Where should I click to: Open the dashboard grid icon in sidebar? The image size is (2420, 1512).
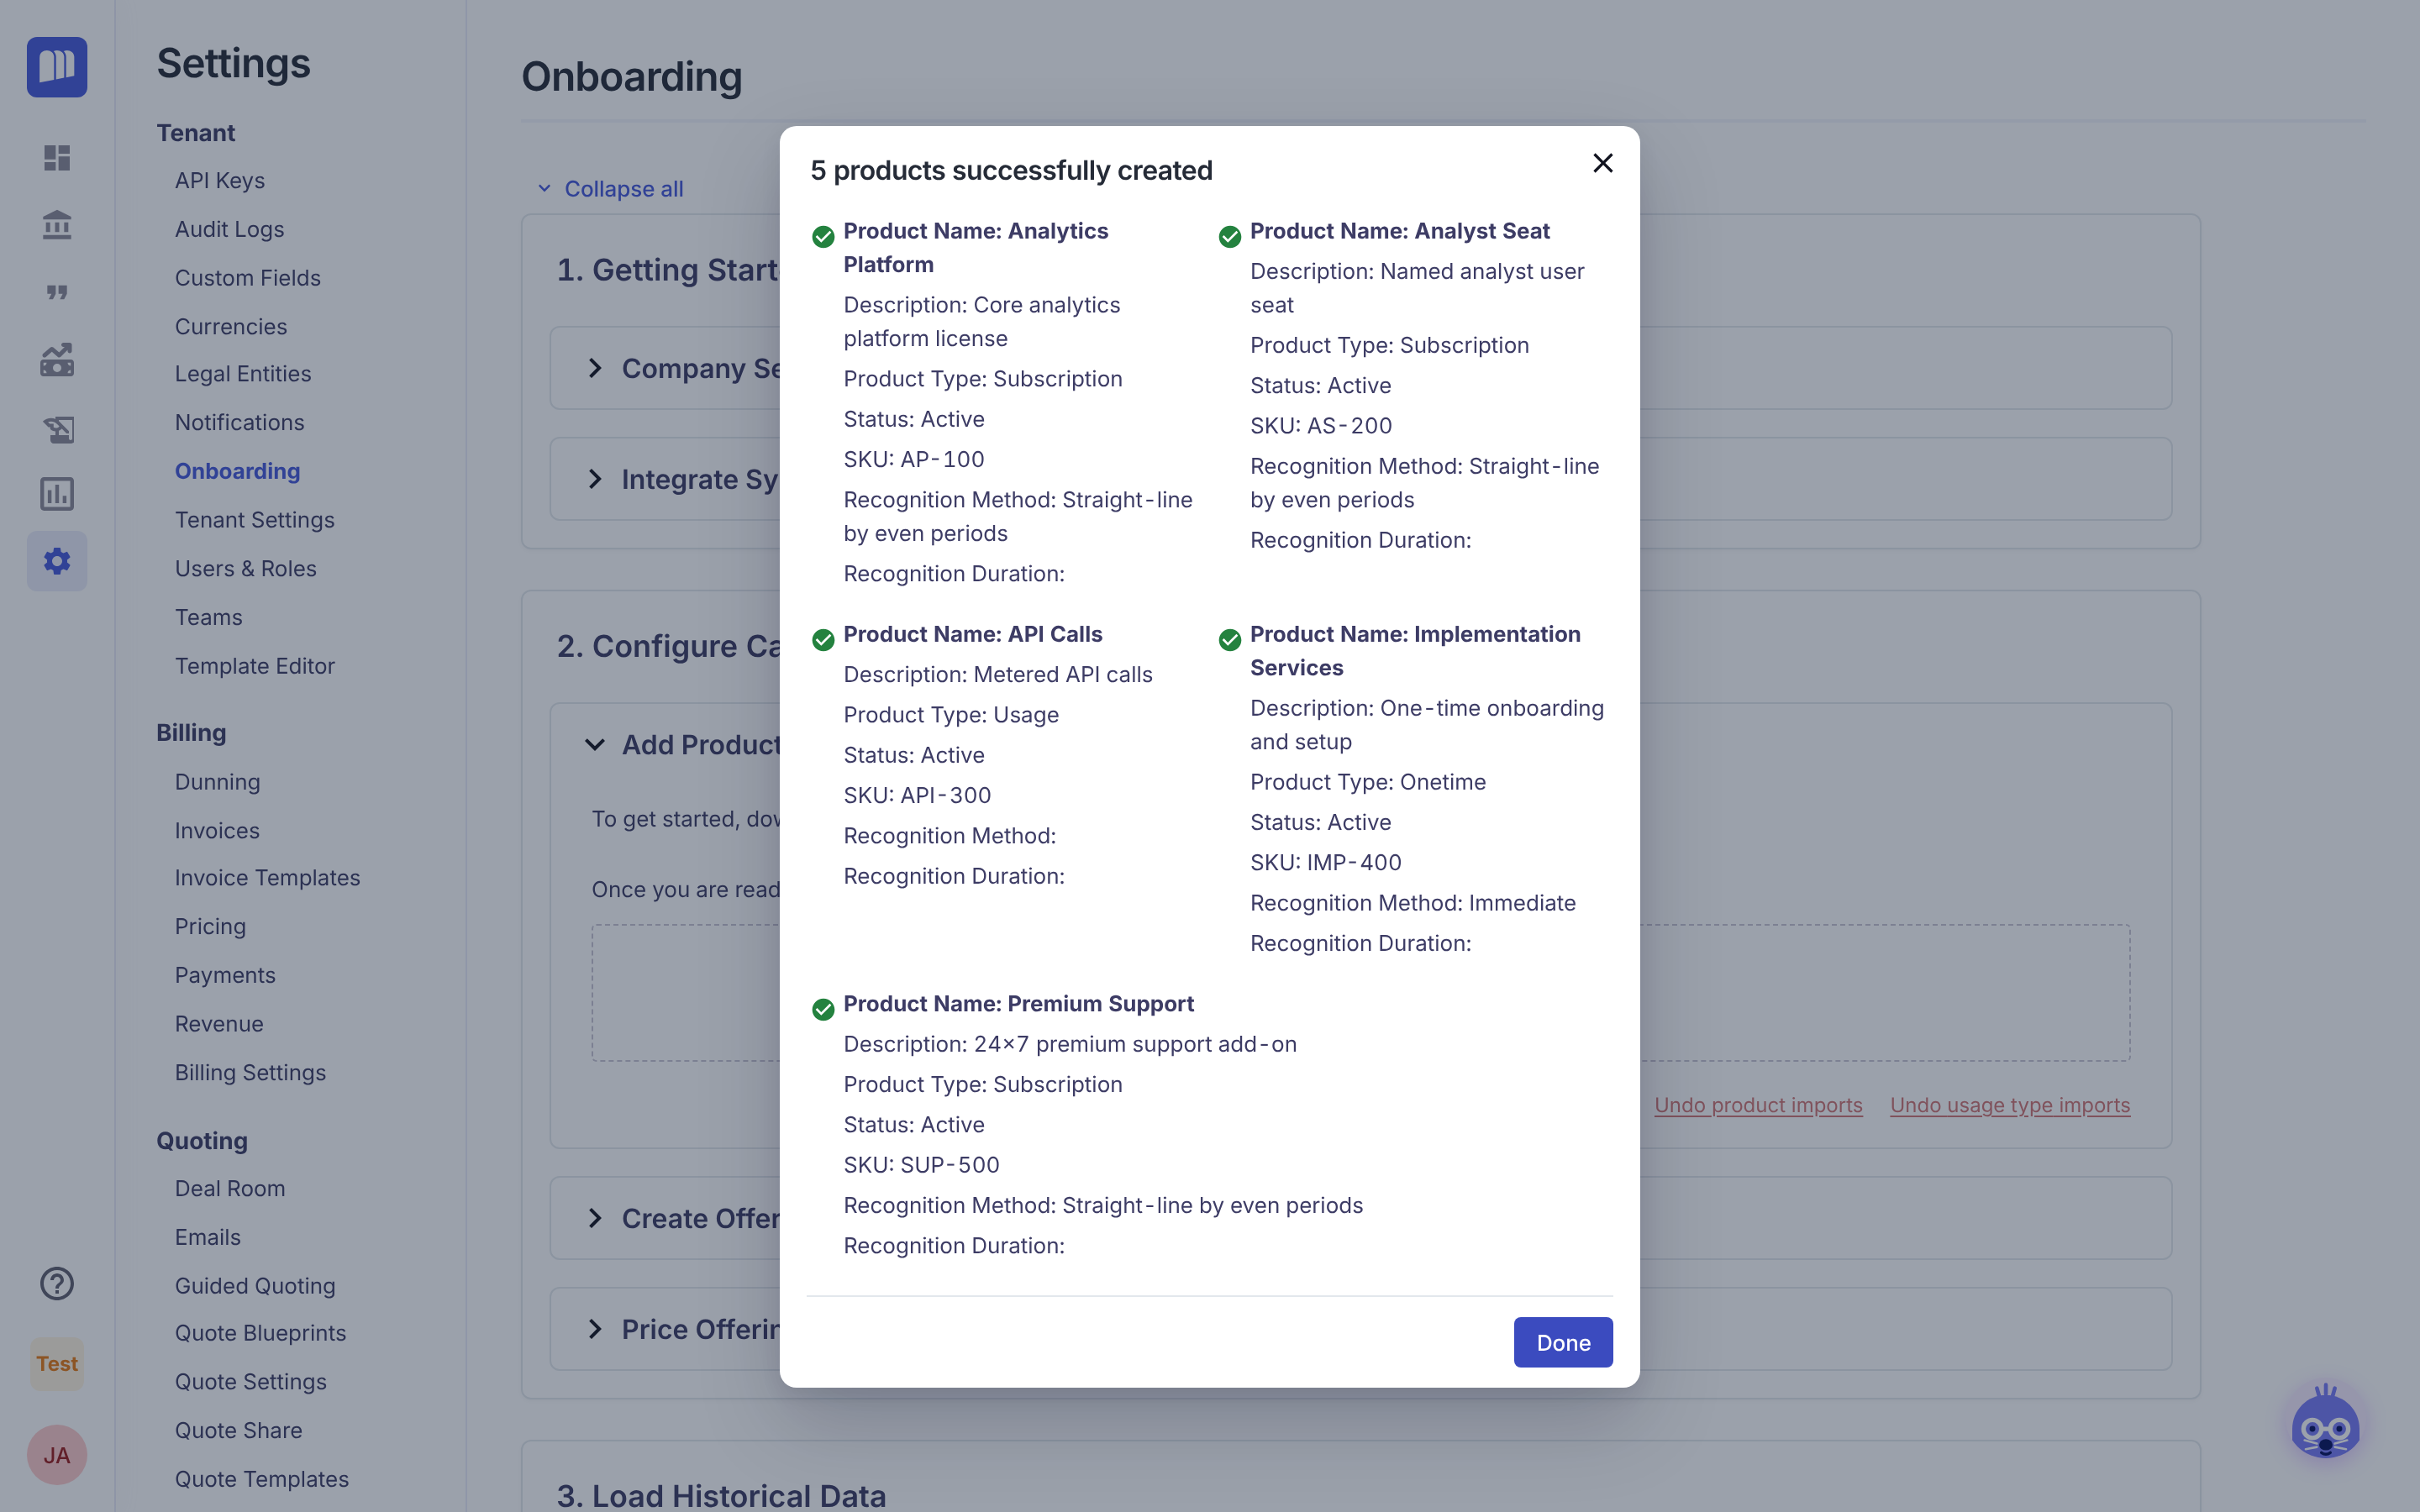(57, 158)
